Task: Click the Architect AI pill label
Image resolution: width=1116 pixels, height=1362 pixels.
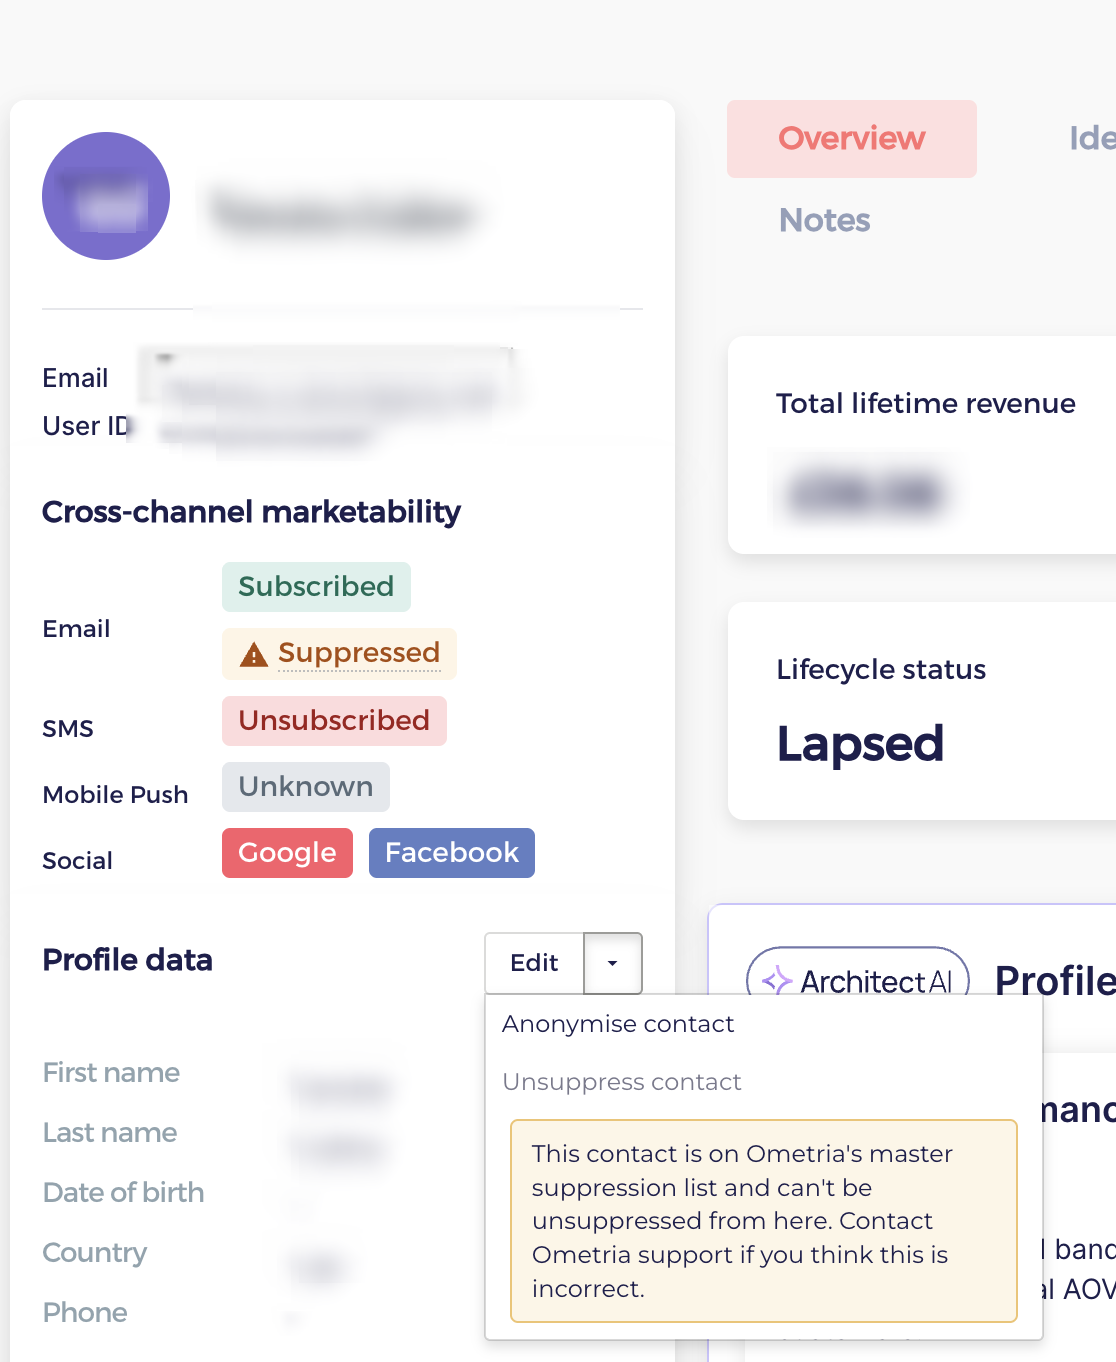Action: (858, 981)
